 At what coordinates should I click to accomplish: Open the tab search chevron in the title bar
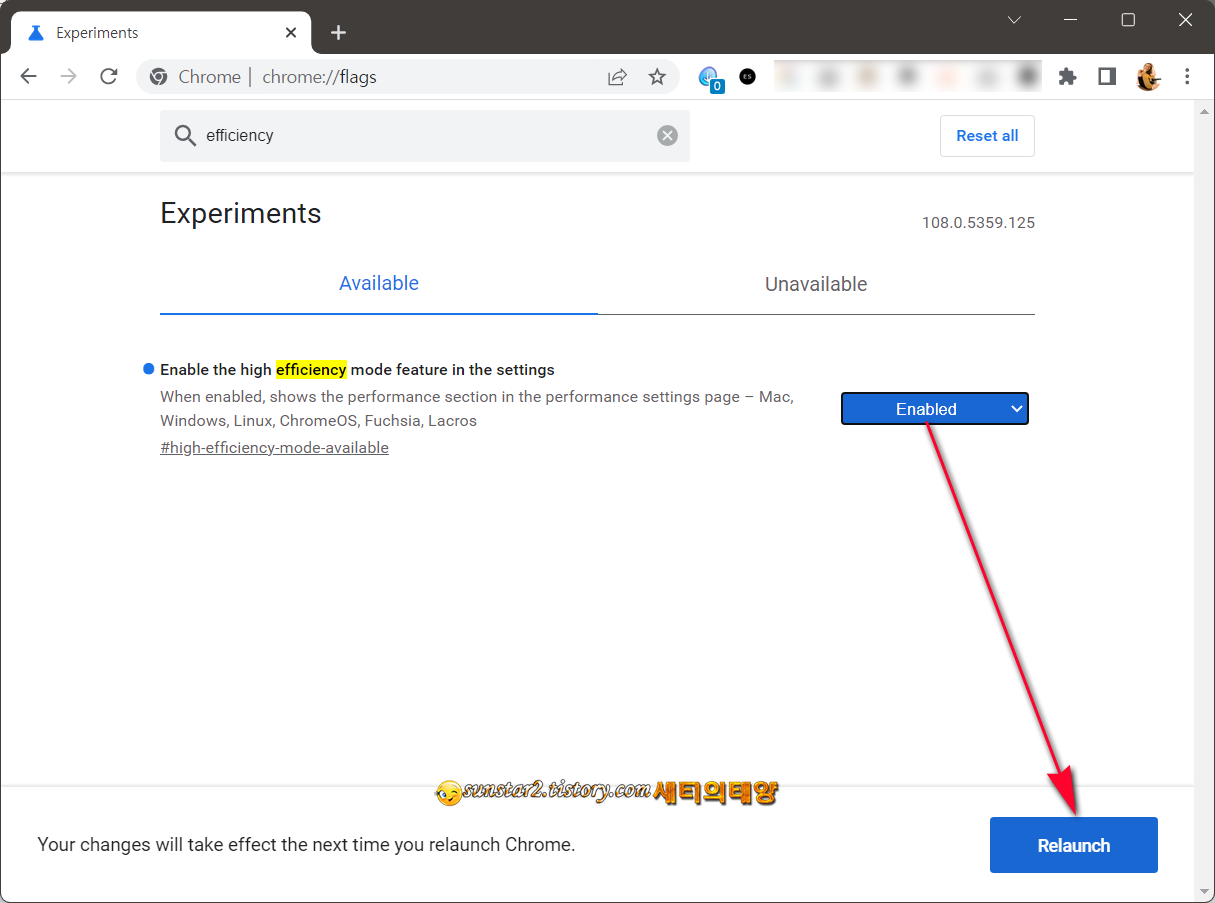click(x=1014, y=20)
